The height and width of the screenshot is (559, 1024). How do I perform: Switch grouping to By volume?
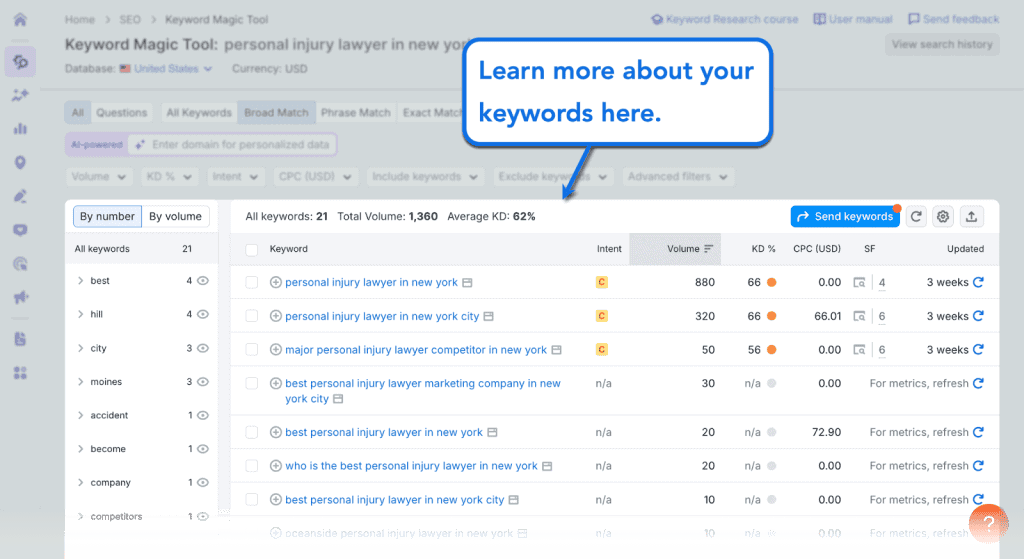[x=175, y=216]
